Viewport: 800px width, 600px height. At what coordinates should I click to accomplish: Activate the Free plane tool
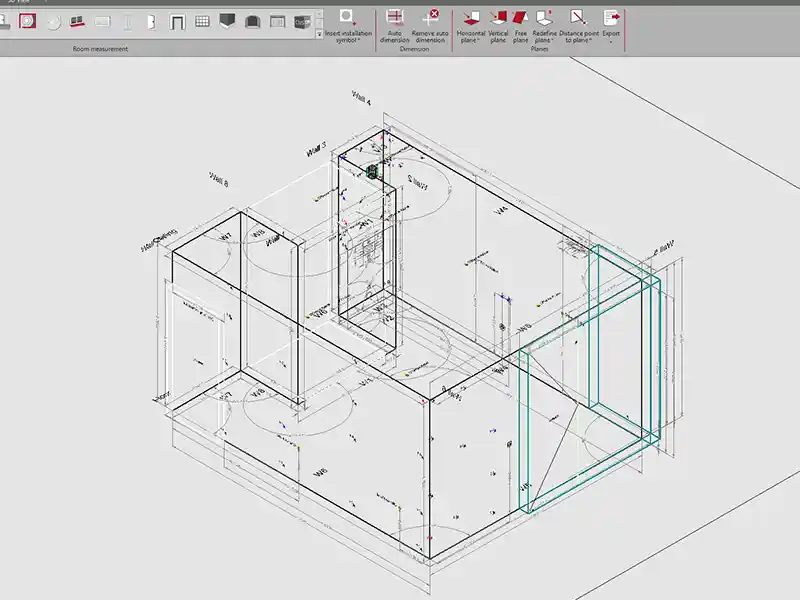520,24
